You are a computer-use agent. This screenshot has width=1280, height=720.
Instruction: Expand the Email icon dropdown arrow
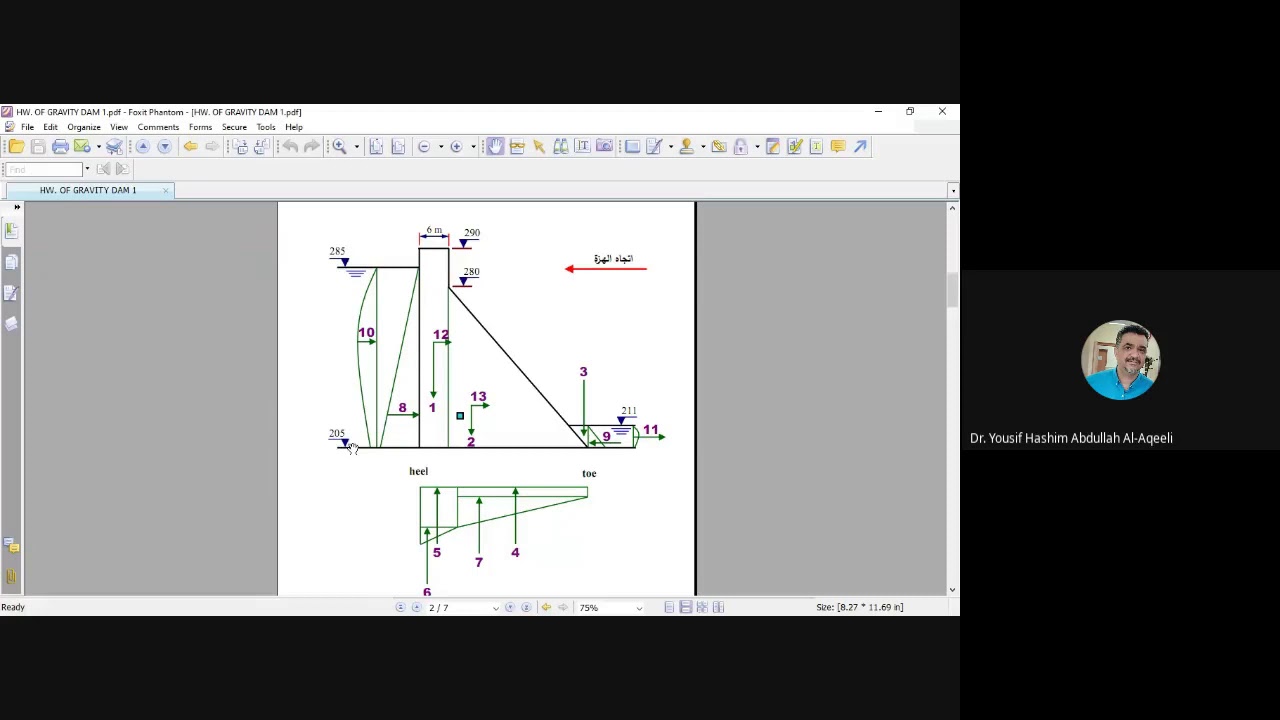(x=98, y=147)
